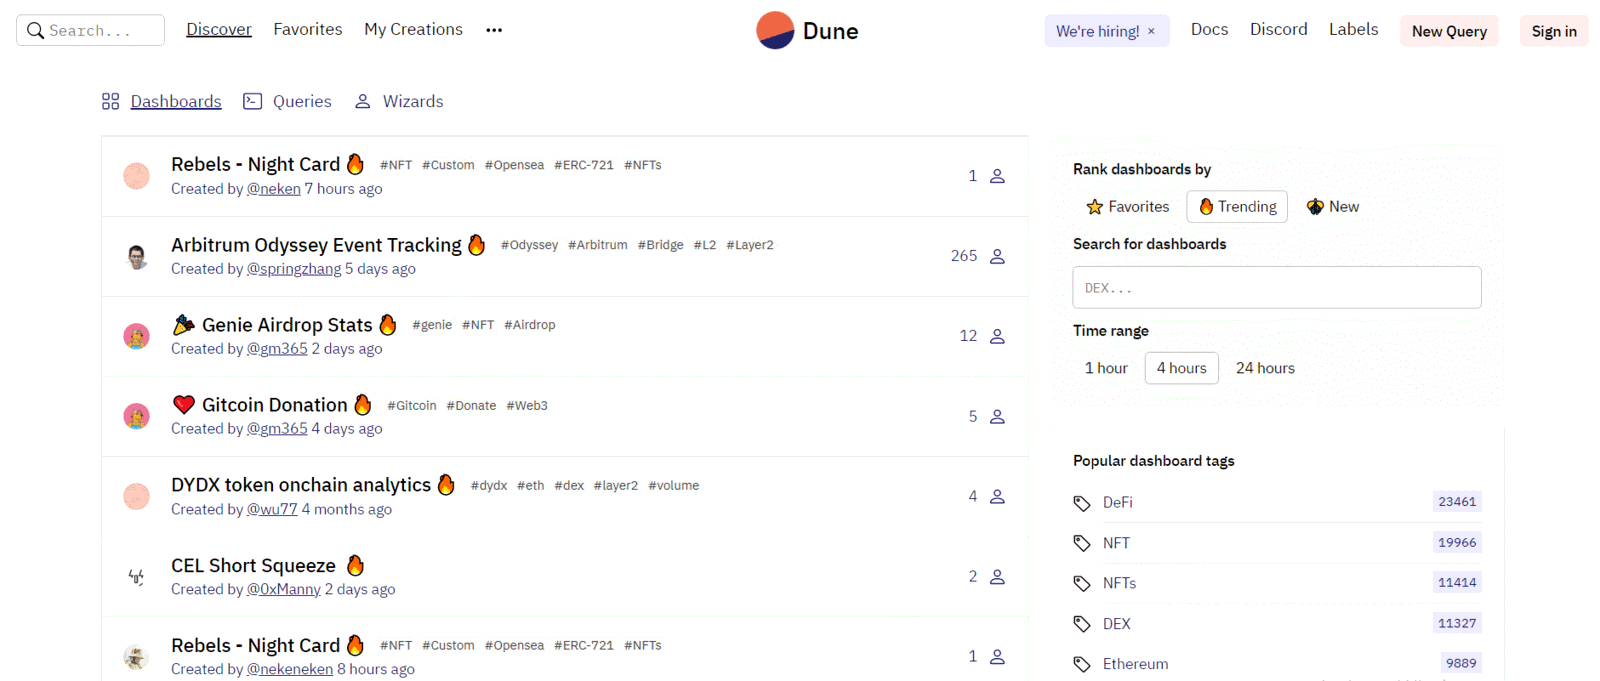
Task: Set time range to 24 hours
Action: [1265, 368]
